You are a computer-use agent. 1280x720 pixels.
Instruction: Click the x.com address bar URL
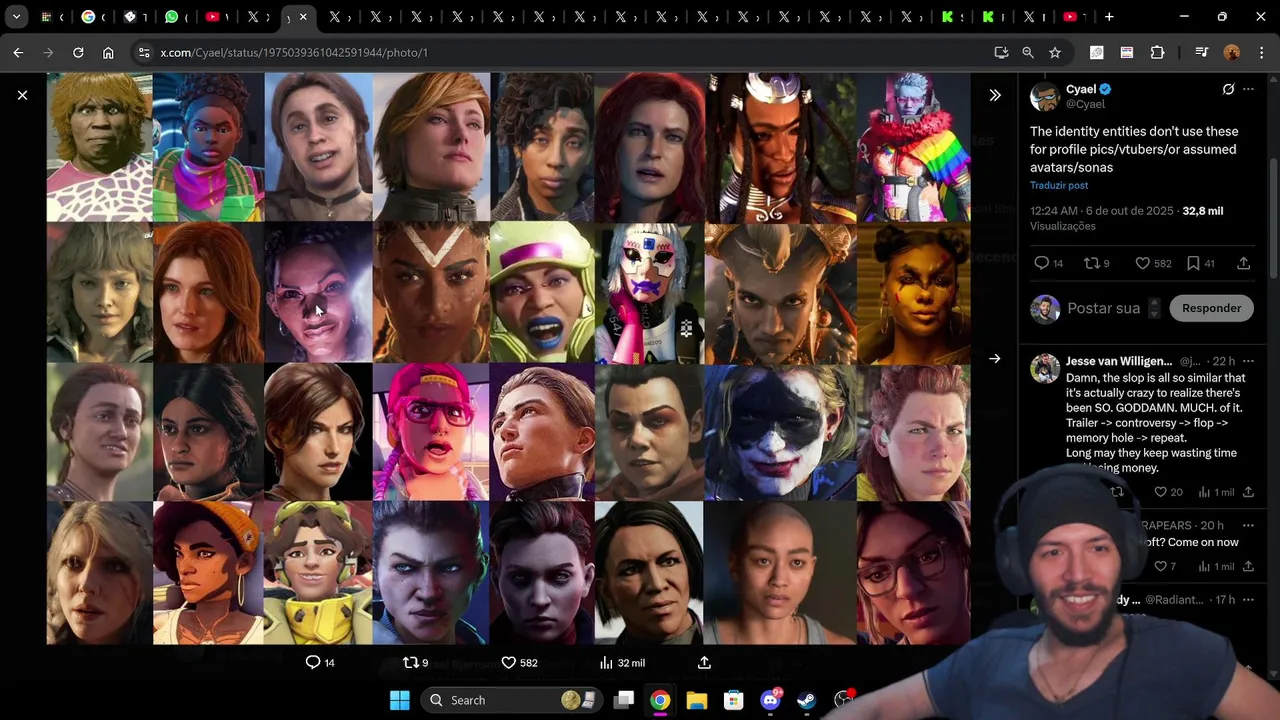point(294,52)
